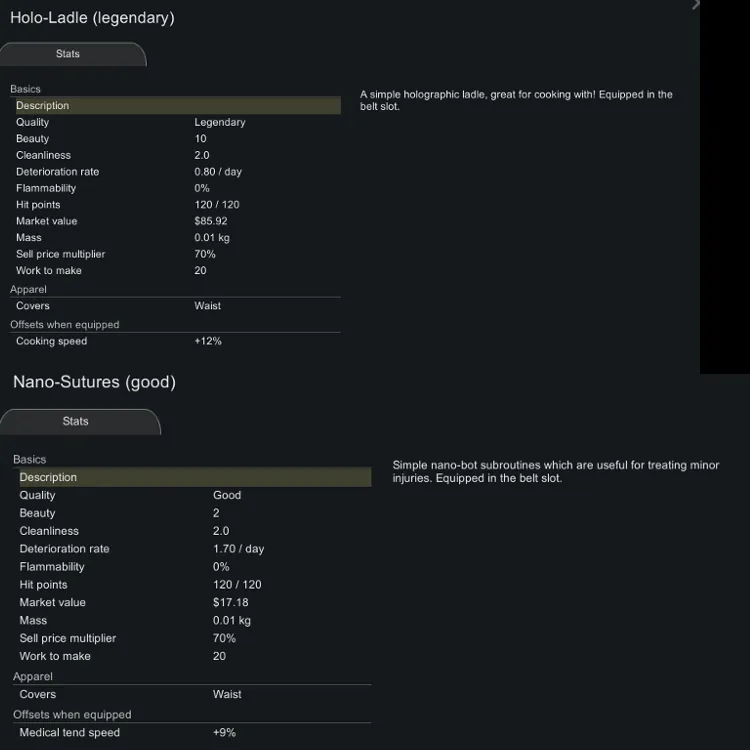Open the Stats tab for Nano-Sutures
Image resolution: width=750 pixels, height=750 pixels.
[76, 422]
